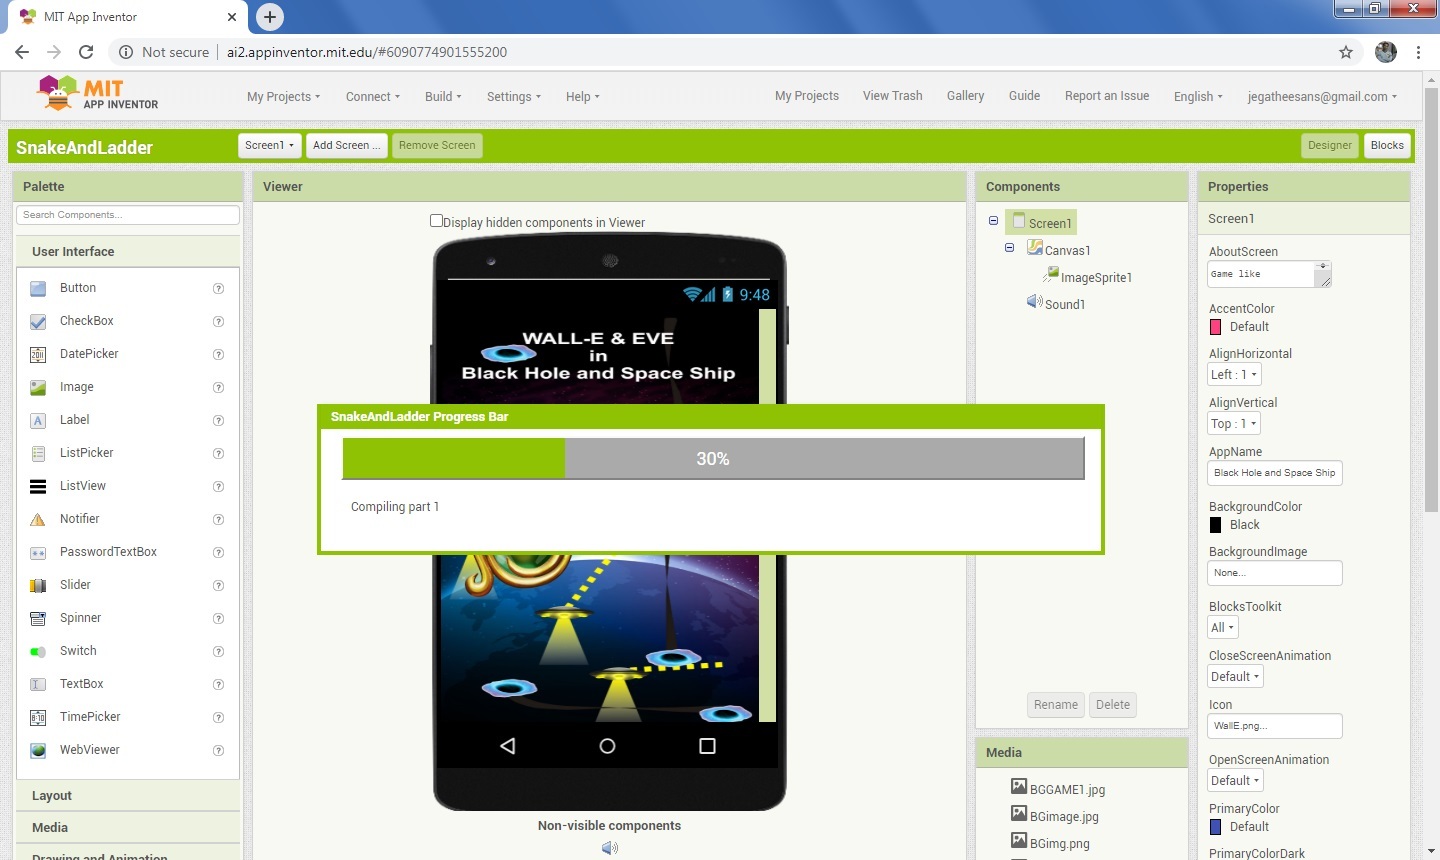Click the CheckBox palette icon
1440x860 pixels.
click(38, 322)
